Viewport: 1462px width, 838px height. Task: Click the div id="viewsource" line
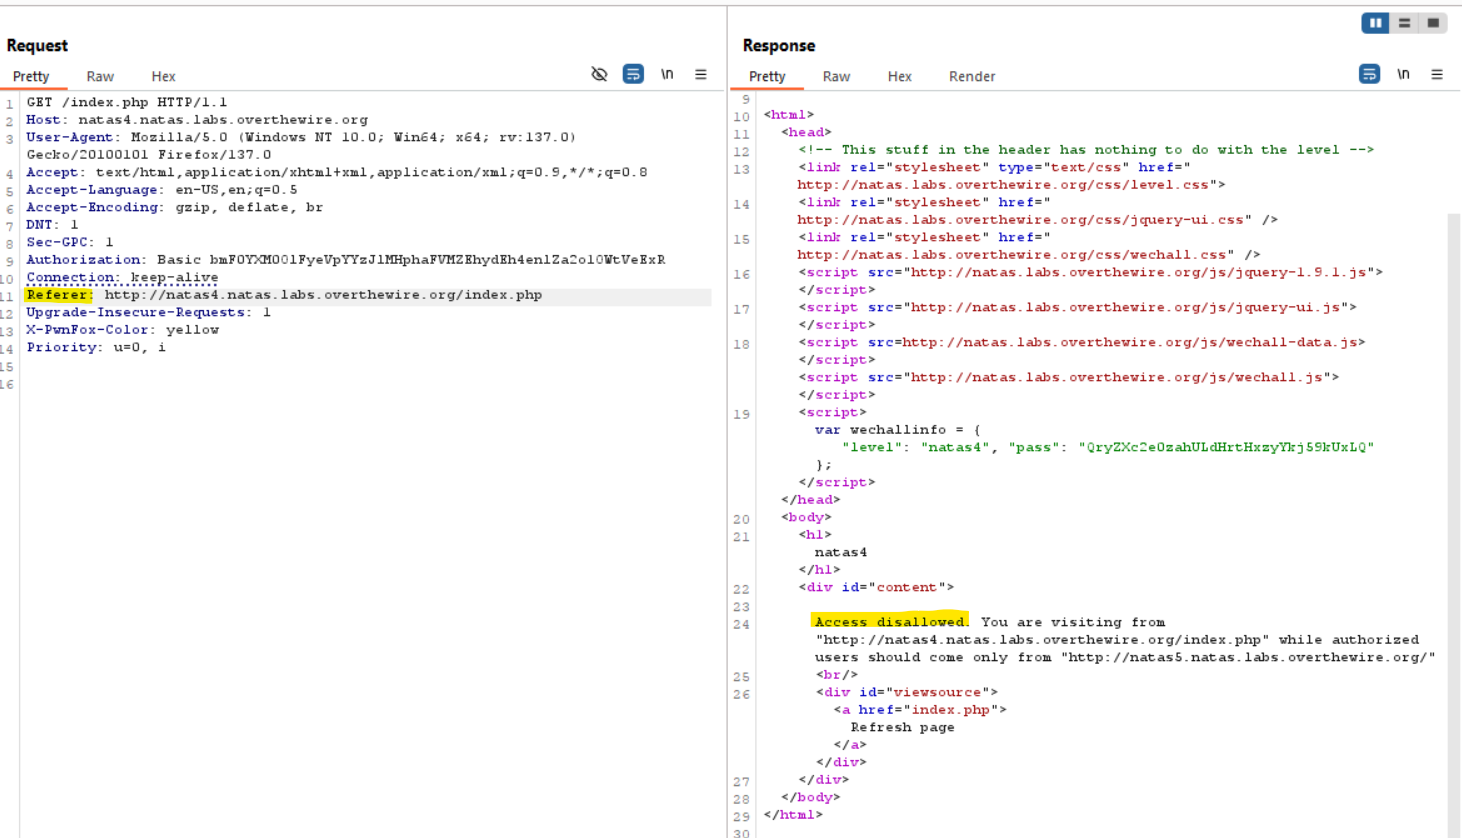907,692
